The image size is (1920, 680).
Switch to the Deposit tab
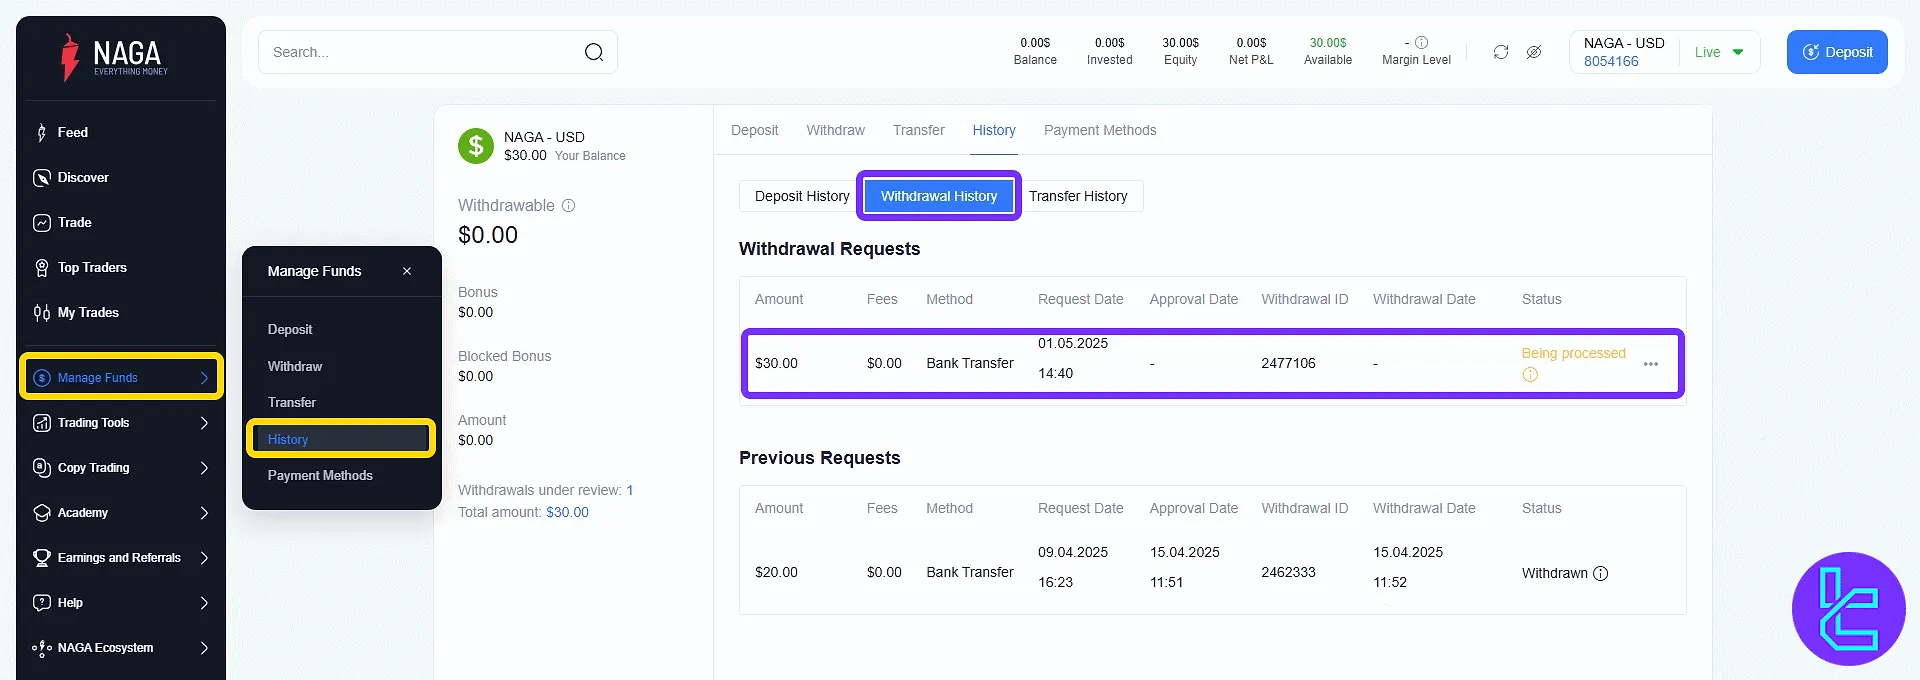754,130
